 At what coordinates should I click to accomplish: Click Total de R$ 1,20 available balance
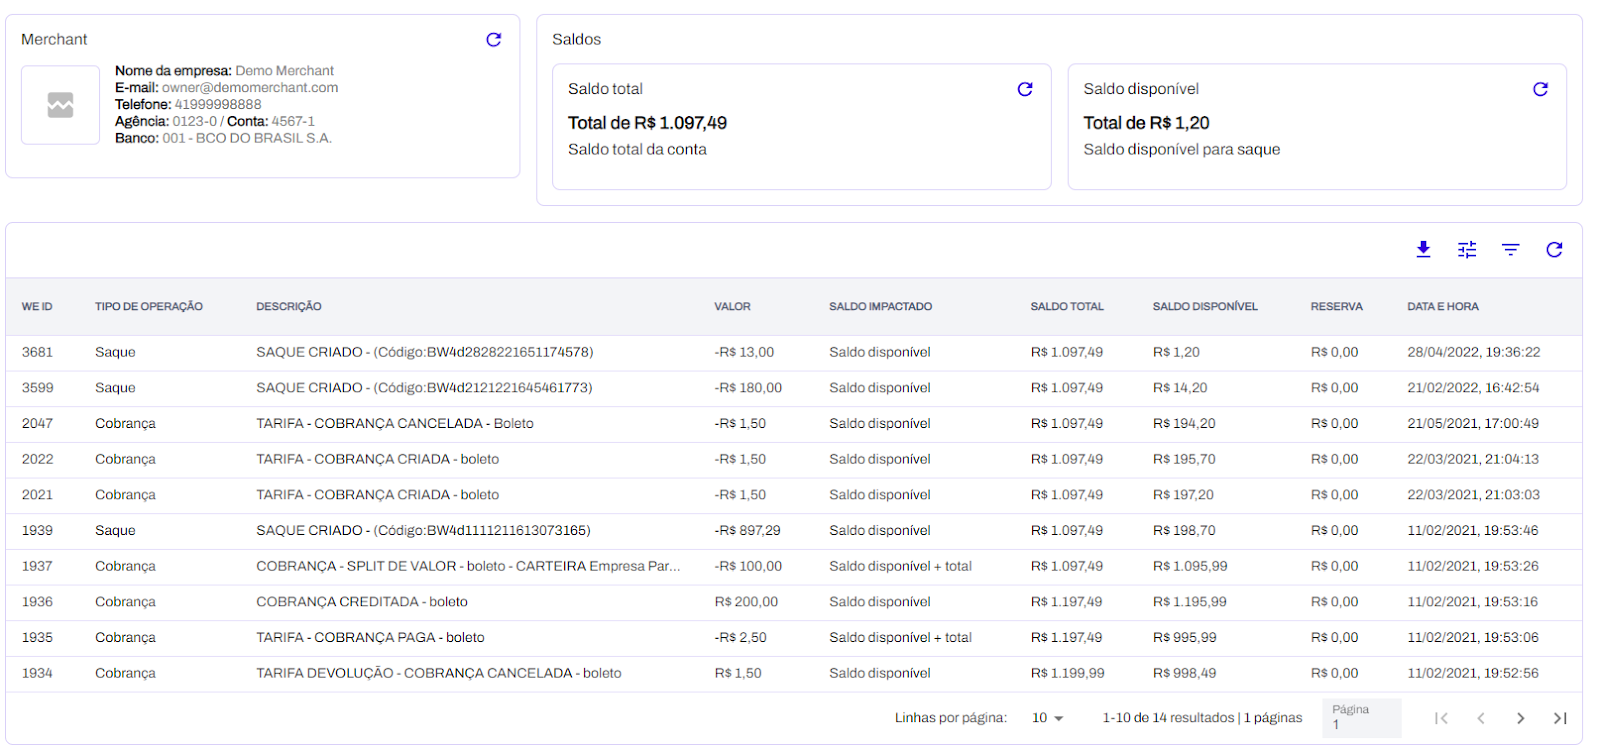(1146, 123)
